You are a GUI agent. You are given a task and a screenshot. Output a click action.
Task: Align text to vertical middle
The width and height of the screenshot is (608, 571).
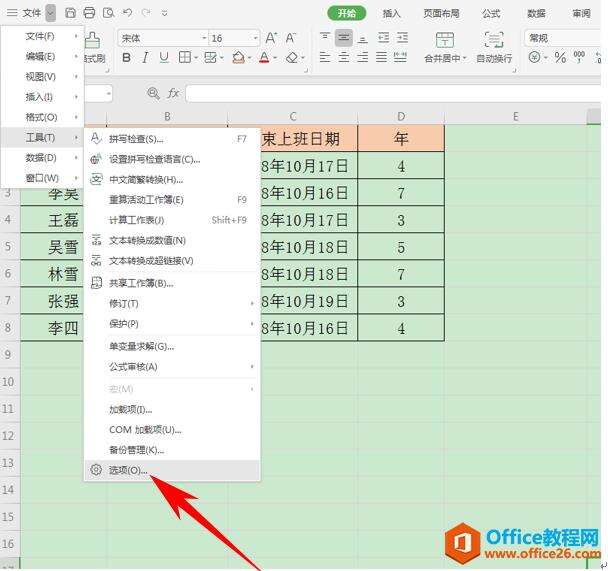click(344, 38)
